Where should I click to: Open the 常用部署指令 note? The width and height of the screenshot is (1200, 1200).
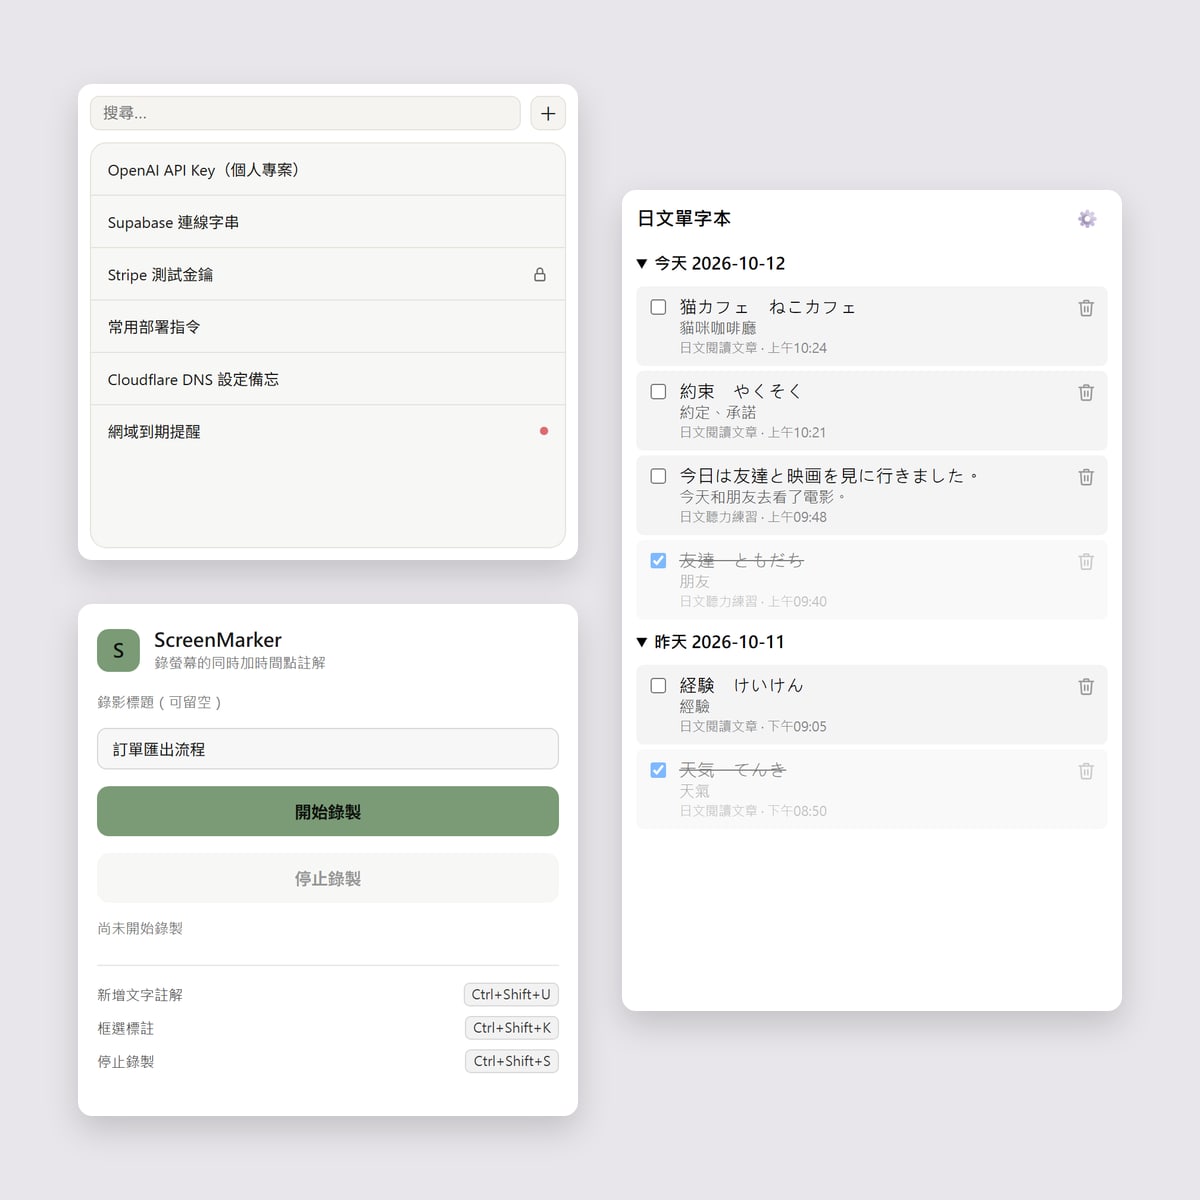[x=328, y=327]
